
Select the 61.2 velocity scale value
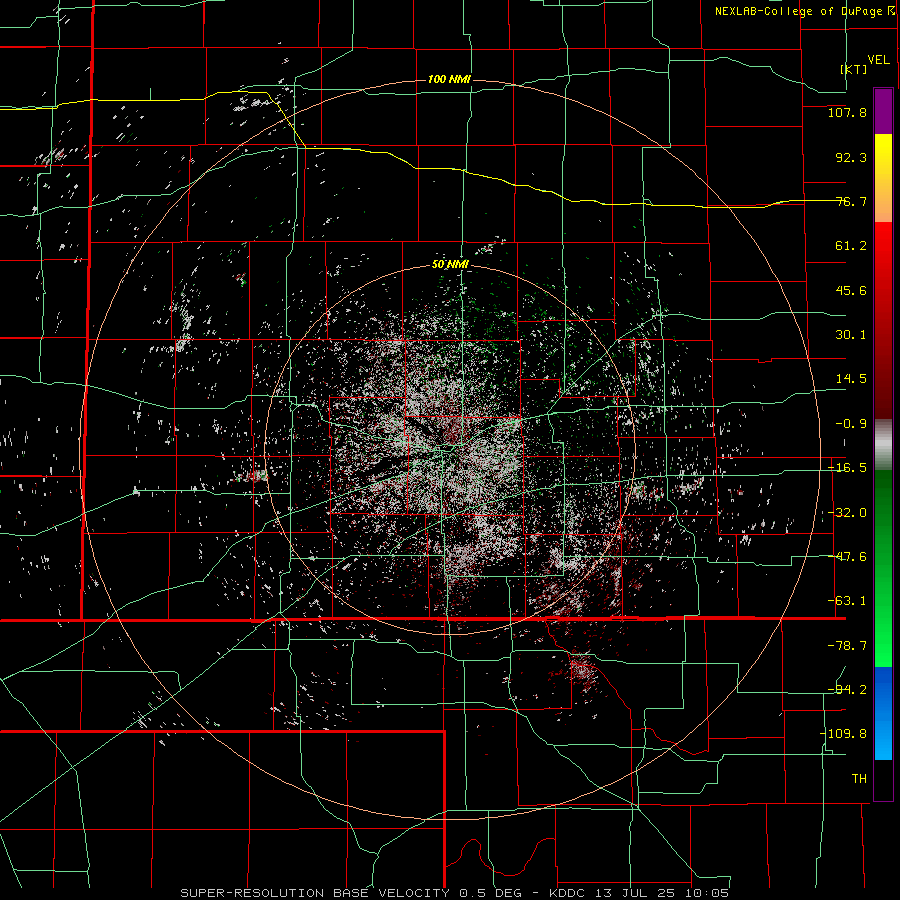(x=851, y=246)
